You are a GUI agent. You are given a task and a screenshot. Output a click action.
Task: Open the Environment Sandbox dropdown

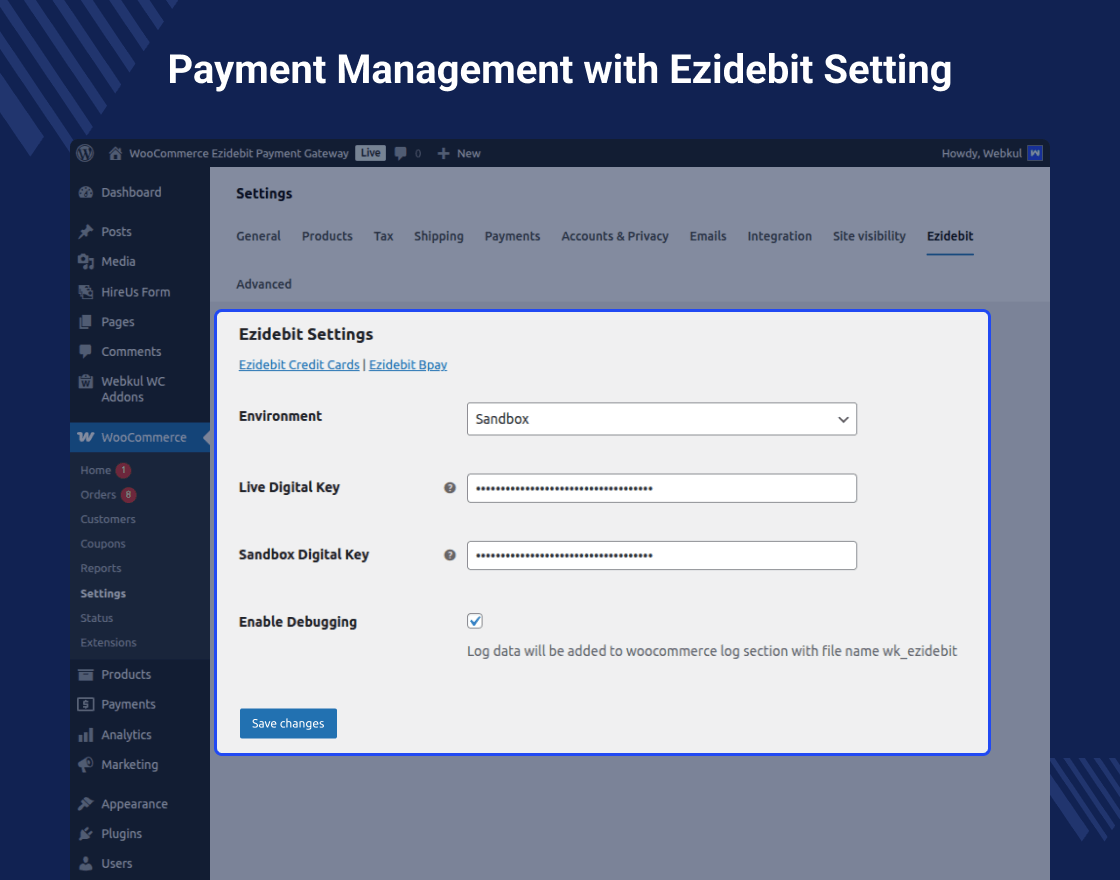[x=661, y=419]
